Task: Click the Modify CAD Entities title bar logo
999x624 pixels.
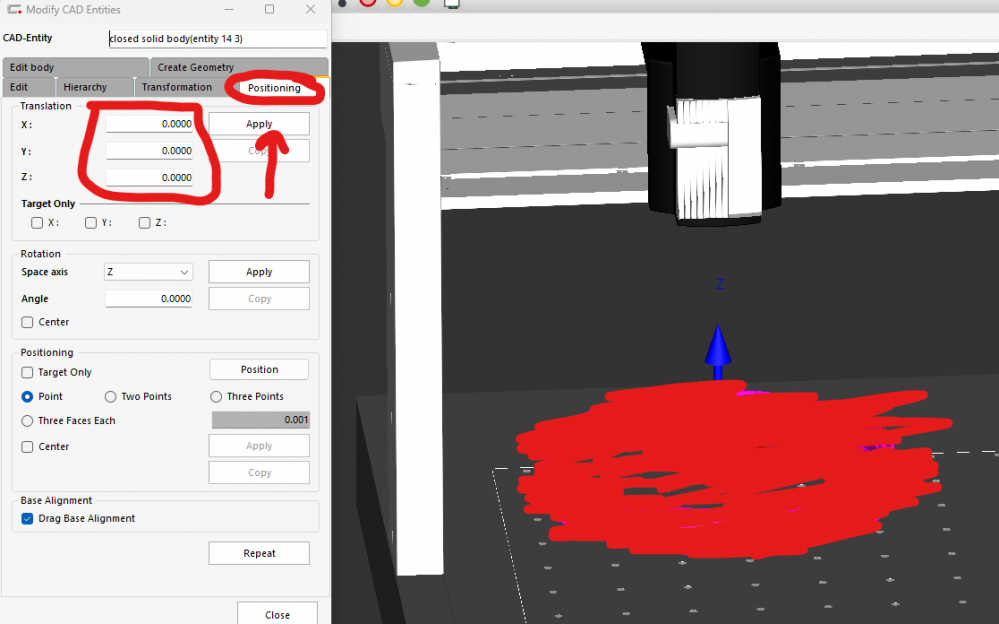Action: point(13,9)
